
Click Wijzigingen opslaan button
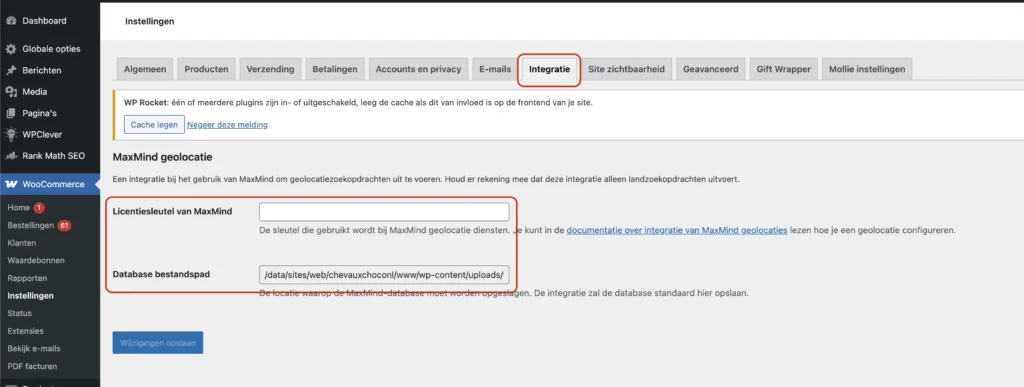click(x=157, y=343)
